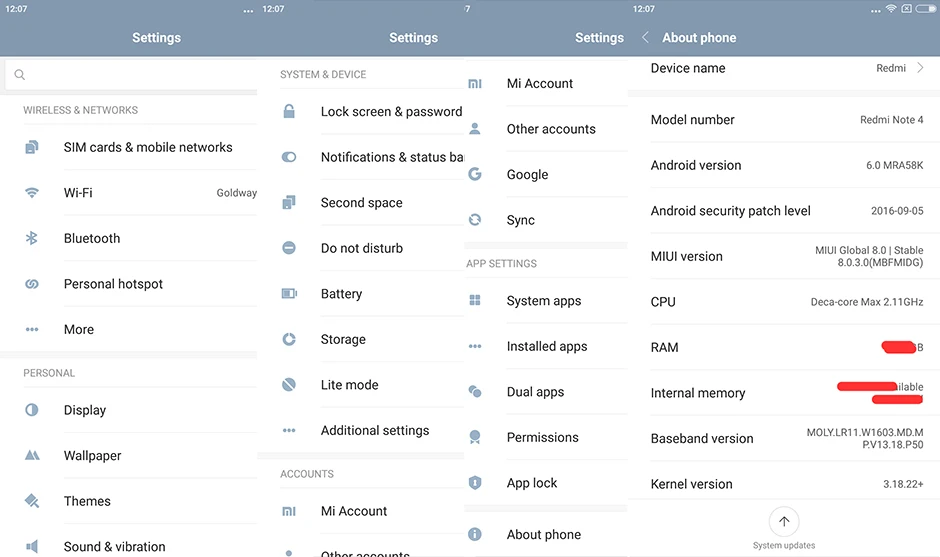The image size is (940, 557).
Task: Tap the About phone info icon
Action: pyautogui.click(x=475, y=534)
